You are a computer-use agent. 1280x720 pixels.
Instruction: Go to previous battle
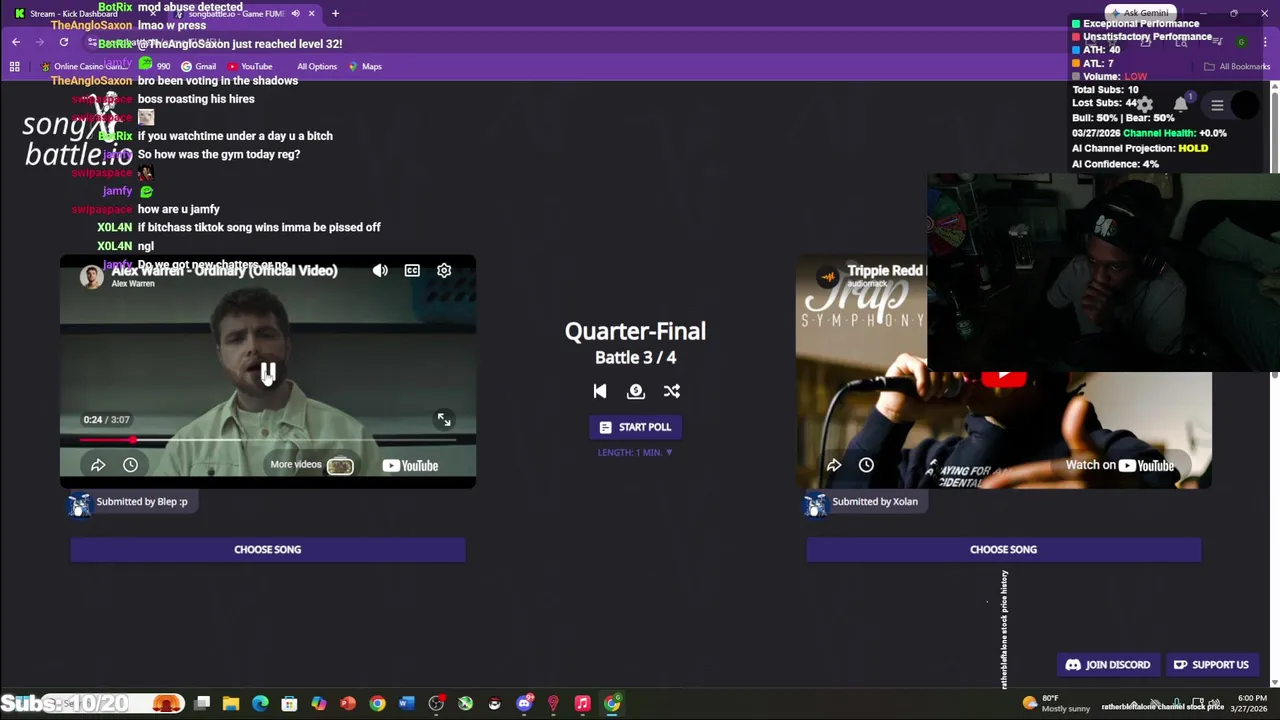point(600,391)
